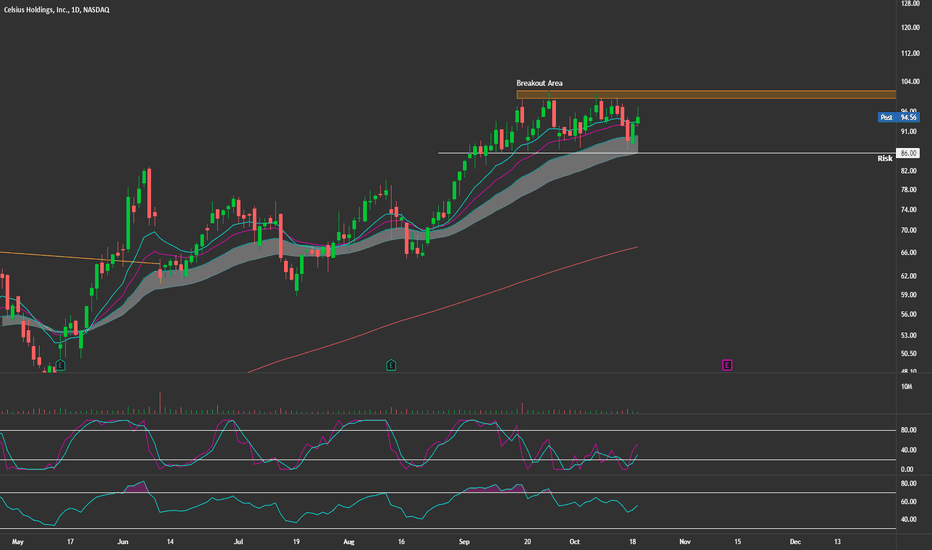Click the 91.00 price scale label
This screenshot has height=550, width=932.
[x=908, y=131]
